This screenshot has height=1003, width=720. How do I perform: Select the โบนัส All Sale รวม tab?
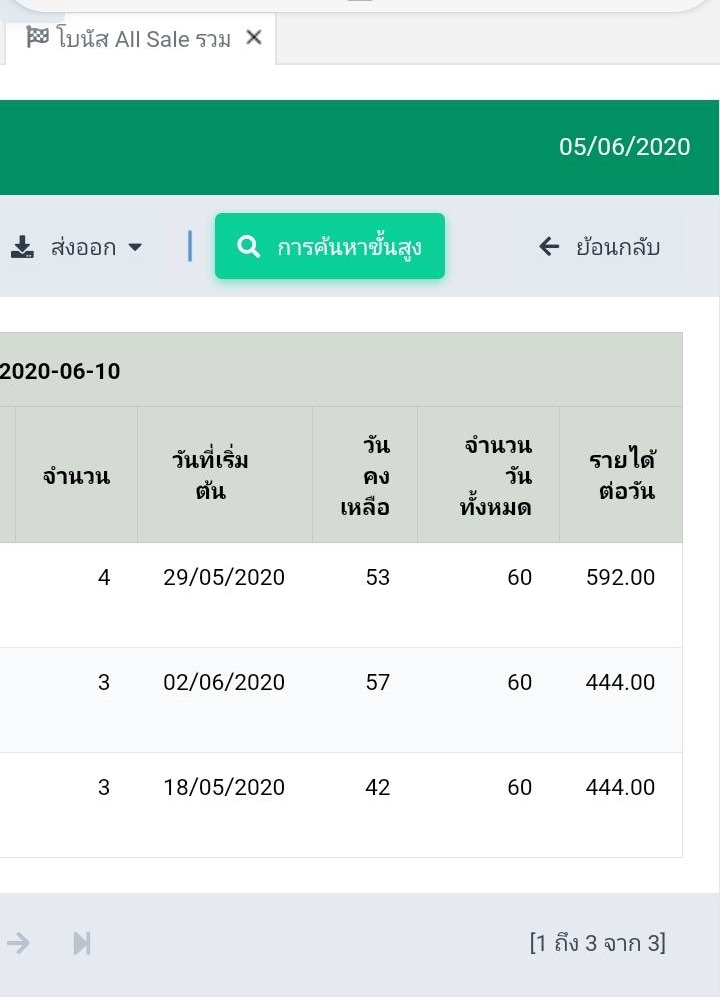141,38
